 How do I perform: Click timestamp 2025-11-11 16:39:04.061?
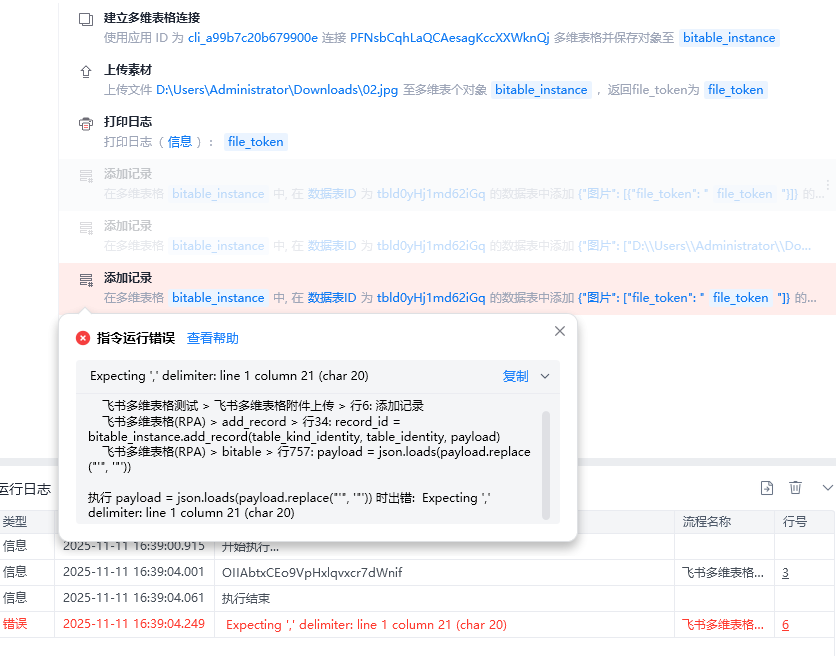(133, 598)
